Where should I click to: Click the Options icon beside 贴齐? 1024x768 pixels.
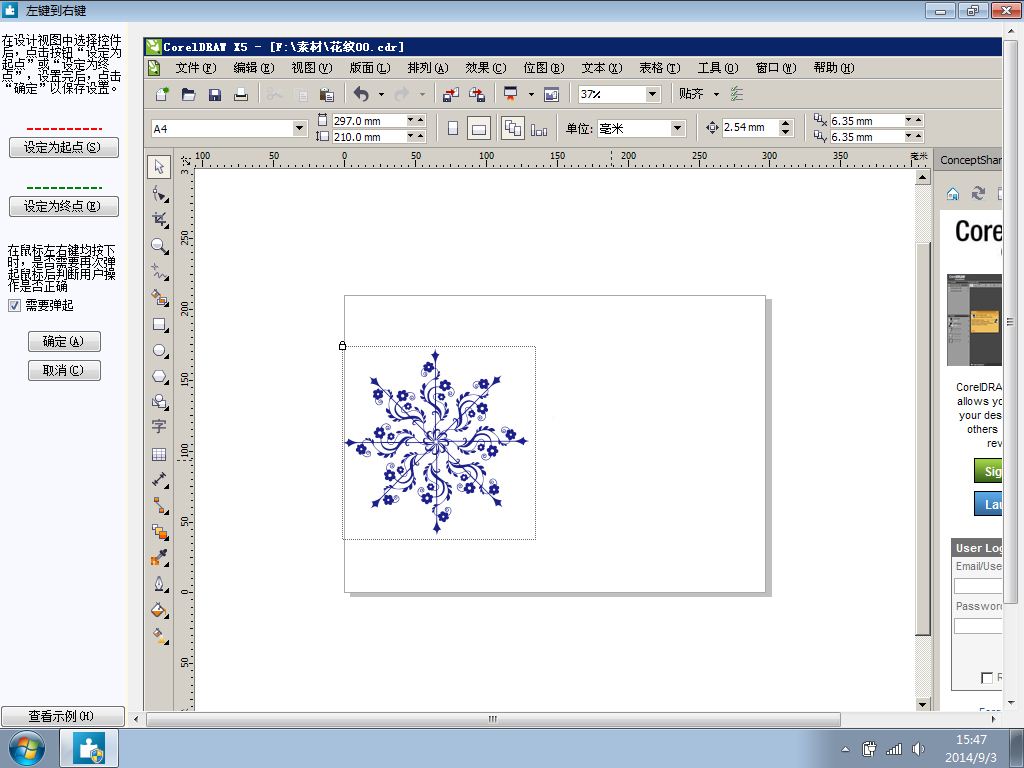pyautogui.click(x=737, y=94)
